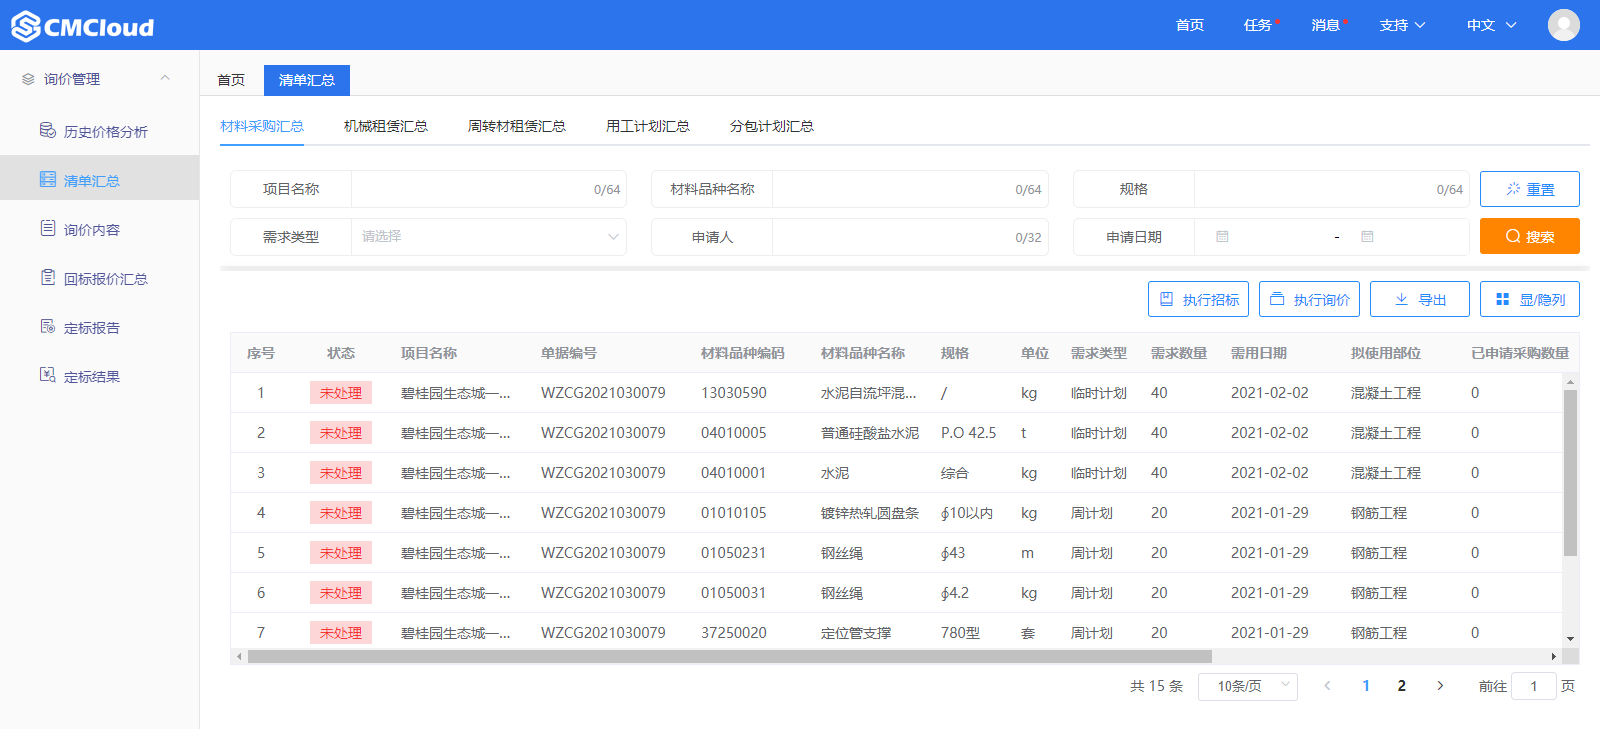The height and width of the screenshot is (729, 1600).
Task: Click material name 镀锌热轧圆盘条
Action: point(870,513)
